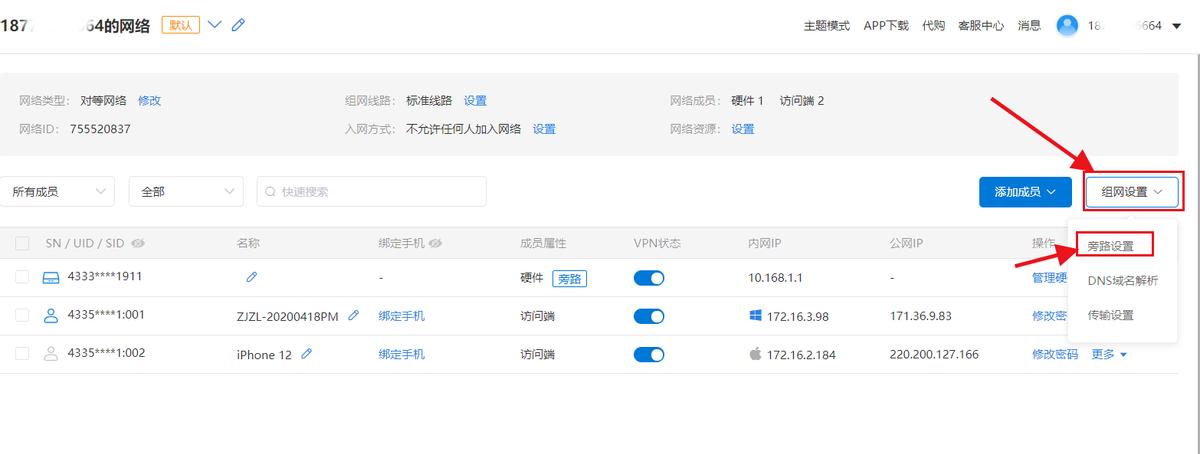The height and width of the screenshot is (454, 1200).
Task: Click the user icon for 4335****1:002
Action: (x=51, y=353)
